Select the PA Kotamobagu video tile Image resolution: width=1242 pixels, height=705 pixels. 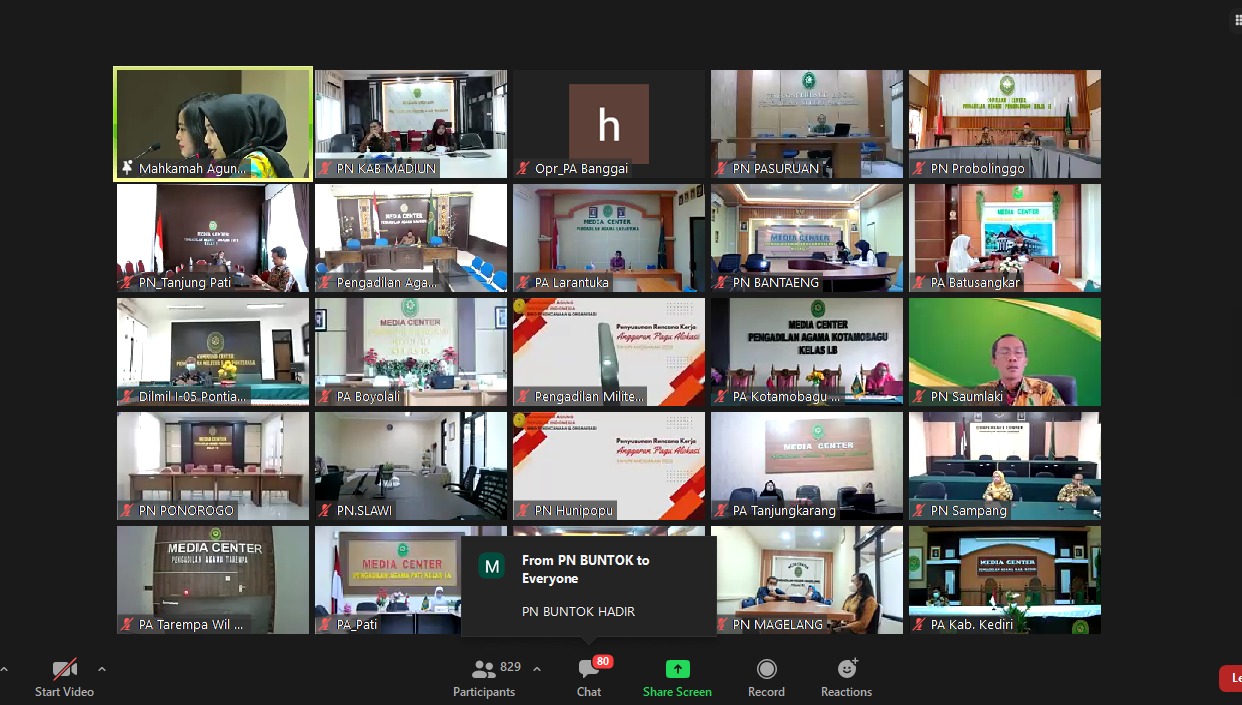(806, 350)
